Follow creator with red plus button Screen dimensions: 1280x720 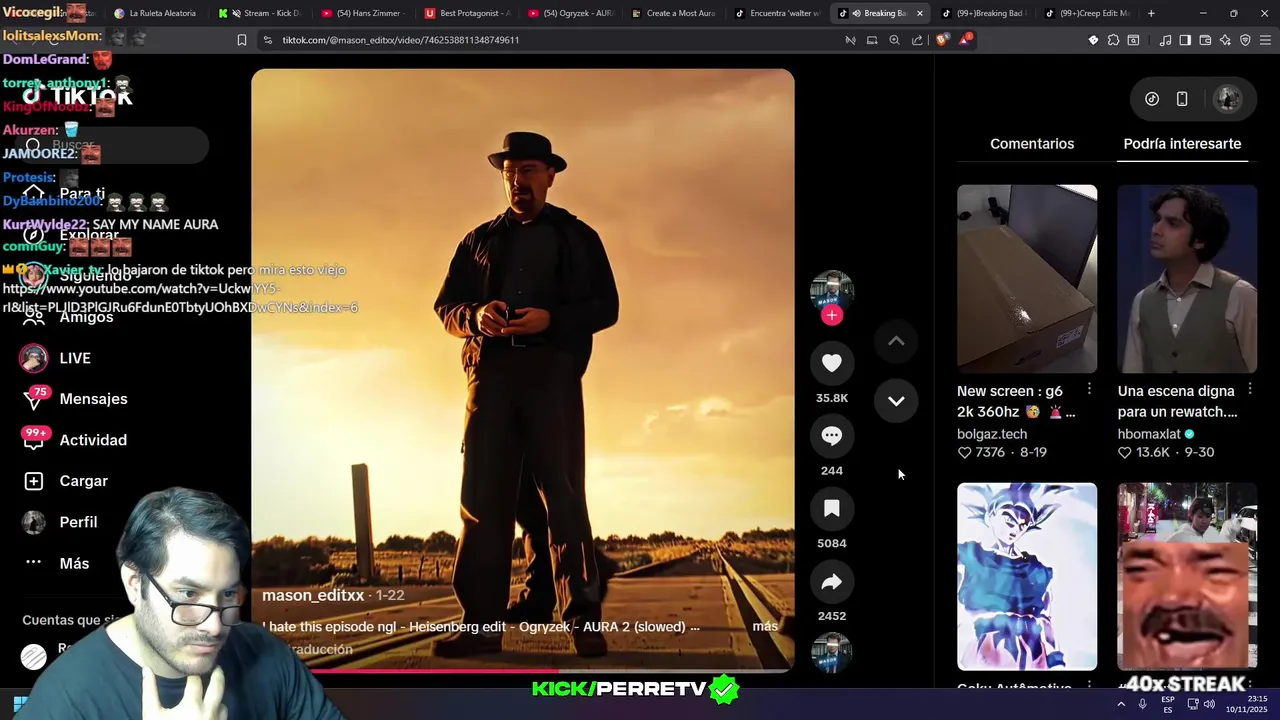(831, 315)
